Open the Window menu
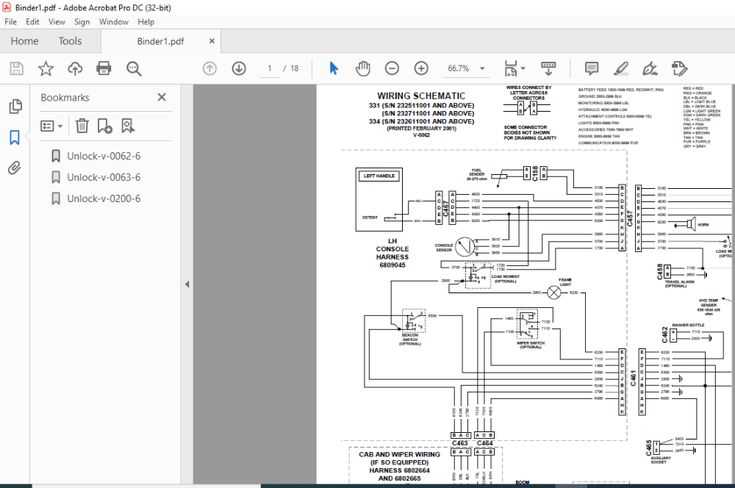735x488 pixels. tap(113, 22)
